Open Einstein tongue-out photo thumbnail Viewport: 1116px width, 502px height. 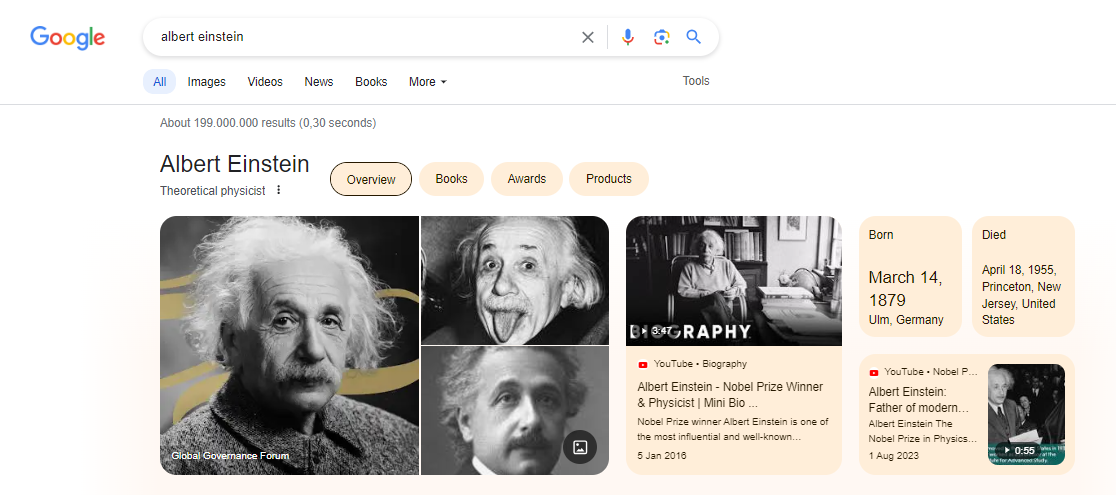point(514,280)
